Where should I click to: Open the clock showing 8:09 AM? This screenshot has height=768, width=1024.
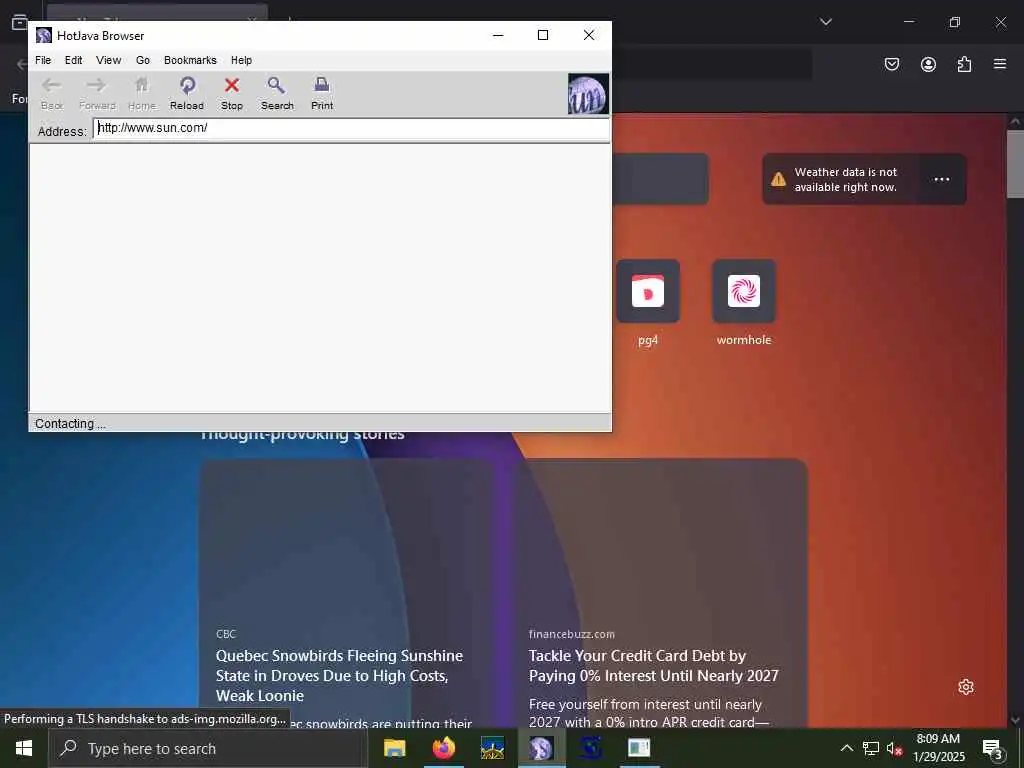coord(938,748)
